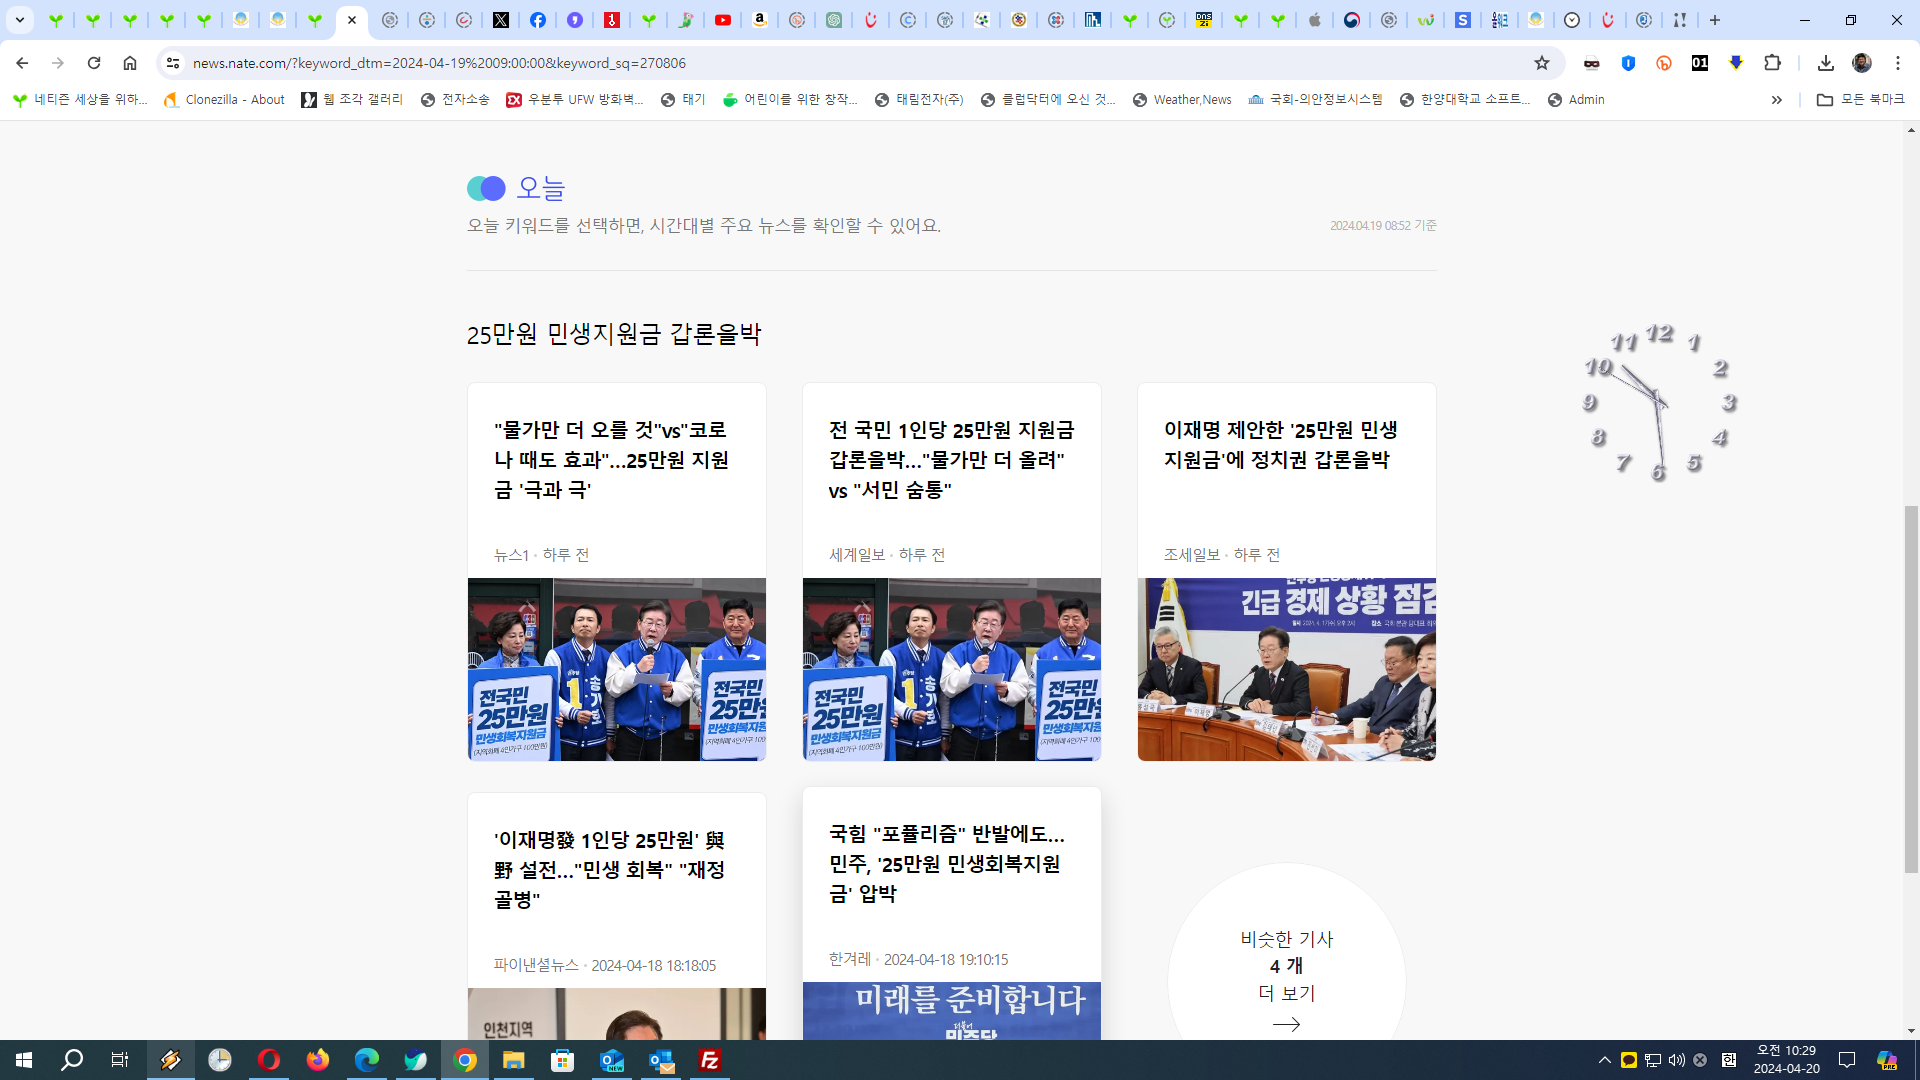
Task: Switch to the Amazon tab
Action: [760, 20]
